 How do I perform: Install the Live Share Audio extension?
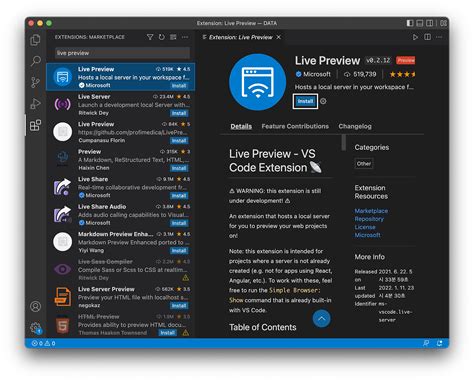click(179, 223)
